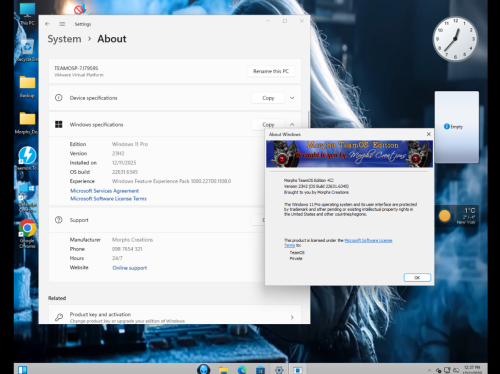Expand the Device specifications section

(x=292, y=98)
